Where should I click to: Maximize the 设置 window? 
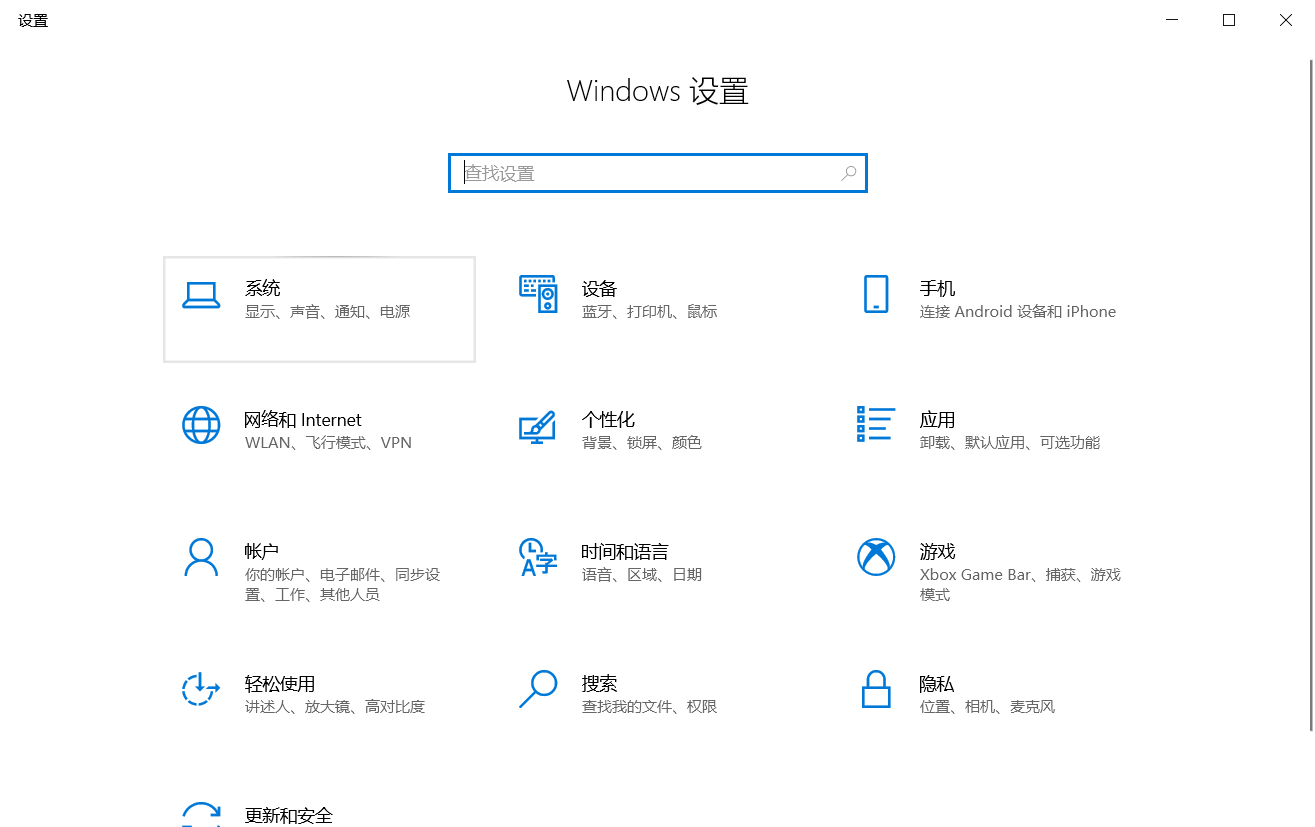coord(1229,20)
